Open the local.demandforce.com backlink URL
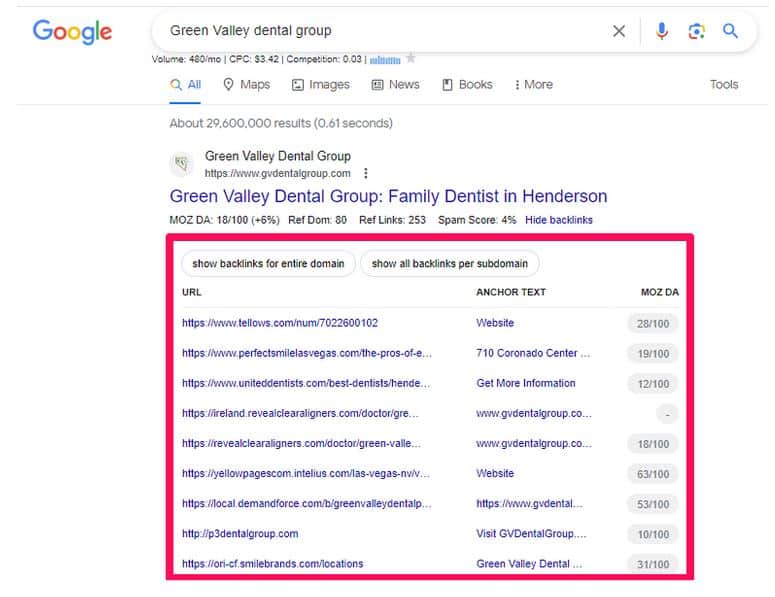 (x=306, y=504)
